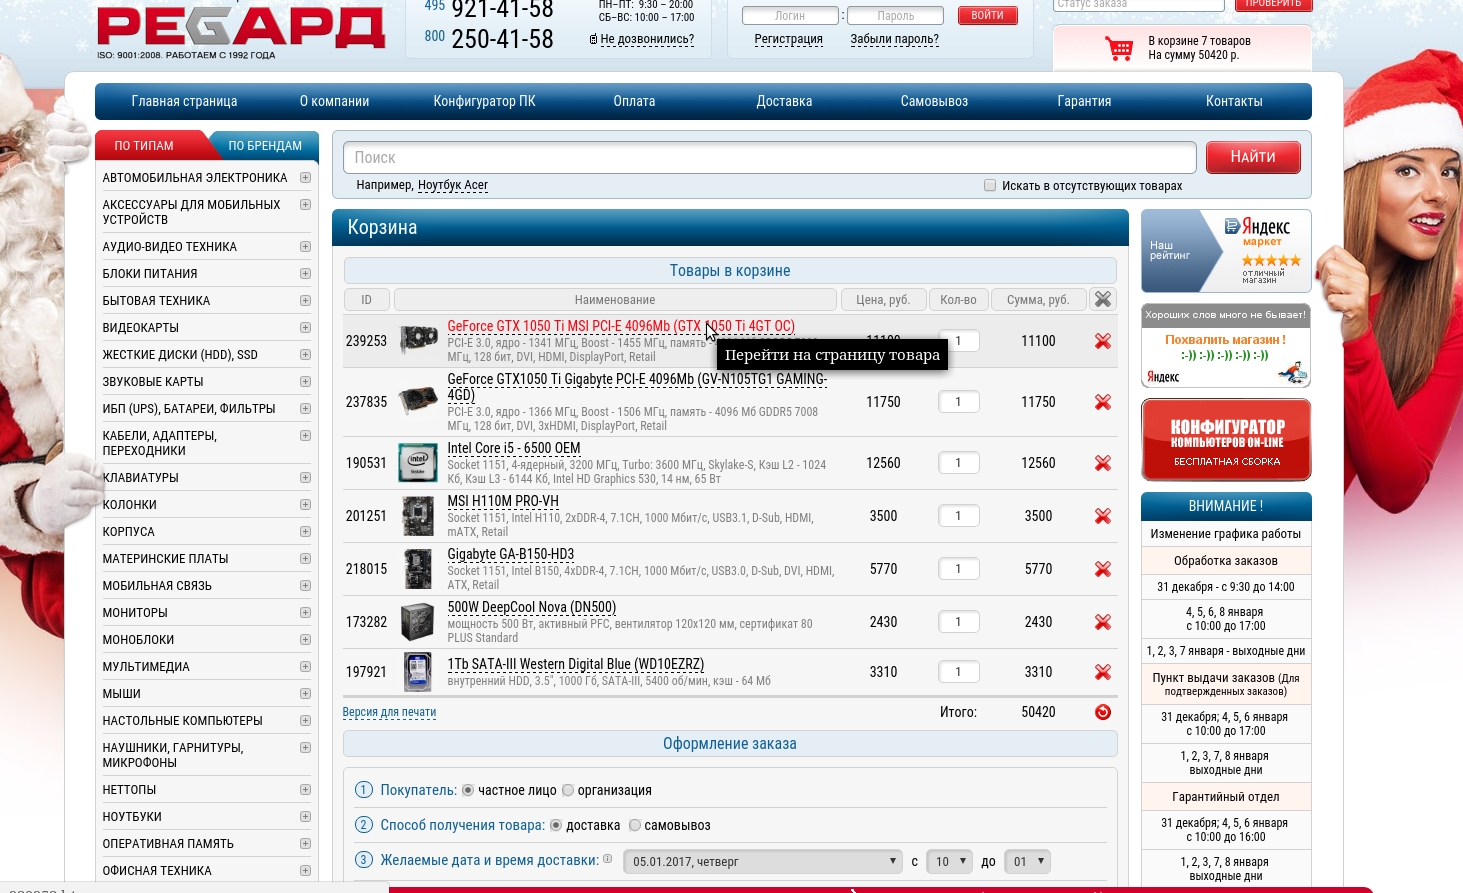Screen dimensions: 1463x893
Task: Open Western Digital hard drive thumbnail
Action: click(418, 672)
